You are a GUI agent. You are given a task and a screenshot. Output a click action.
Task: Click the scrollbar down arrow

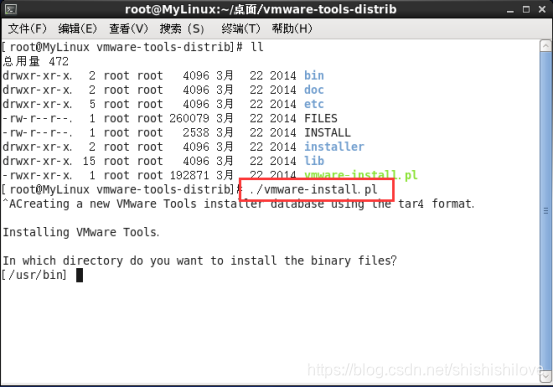click(546, 376)
